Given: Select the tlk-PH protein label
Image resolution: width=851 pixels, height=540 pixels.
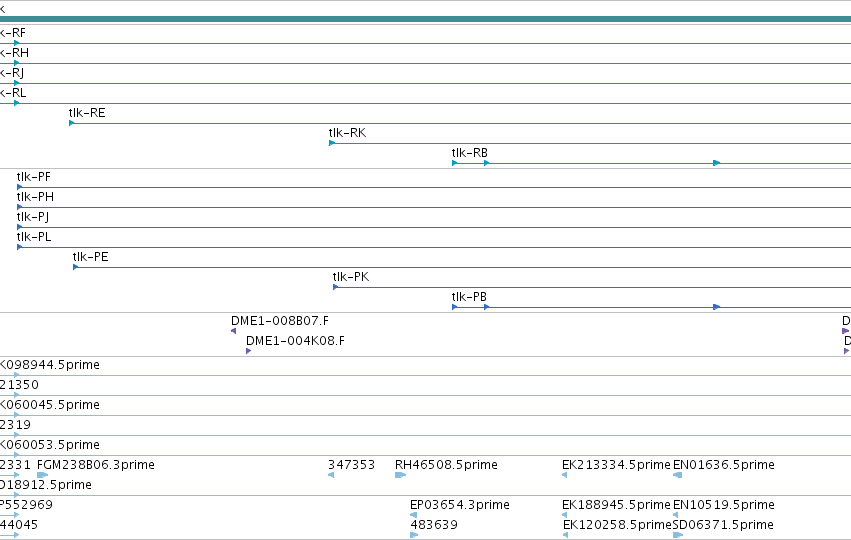Looking at the screenshot, I should tap(35, 197).
